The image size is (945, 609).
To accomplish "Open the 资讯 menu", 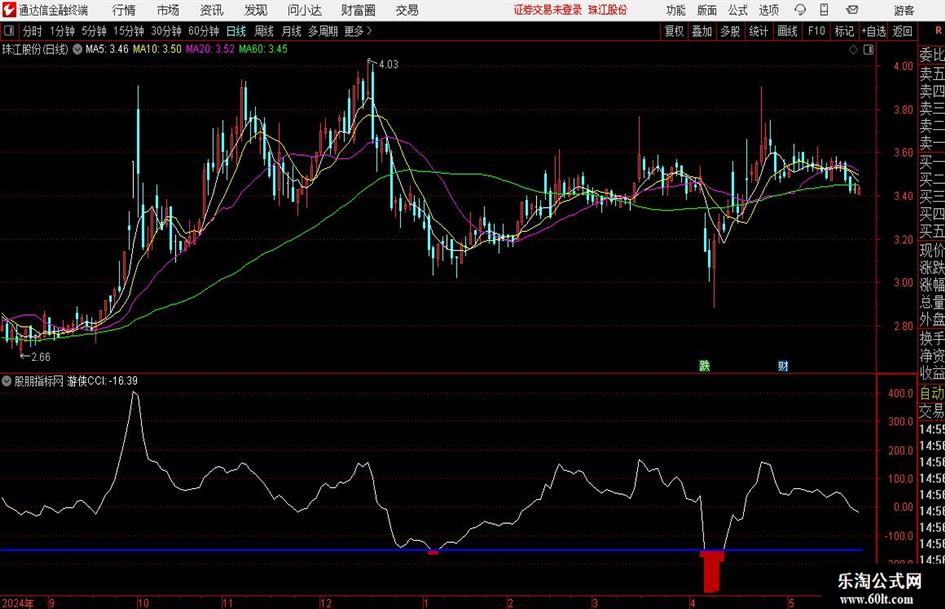I will tap(211, 10).
